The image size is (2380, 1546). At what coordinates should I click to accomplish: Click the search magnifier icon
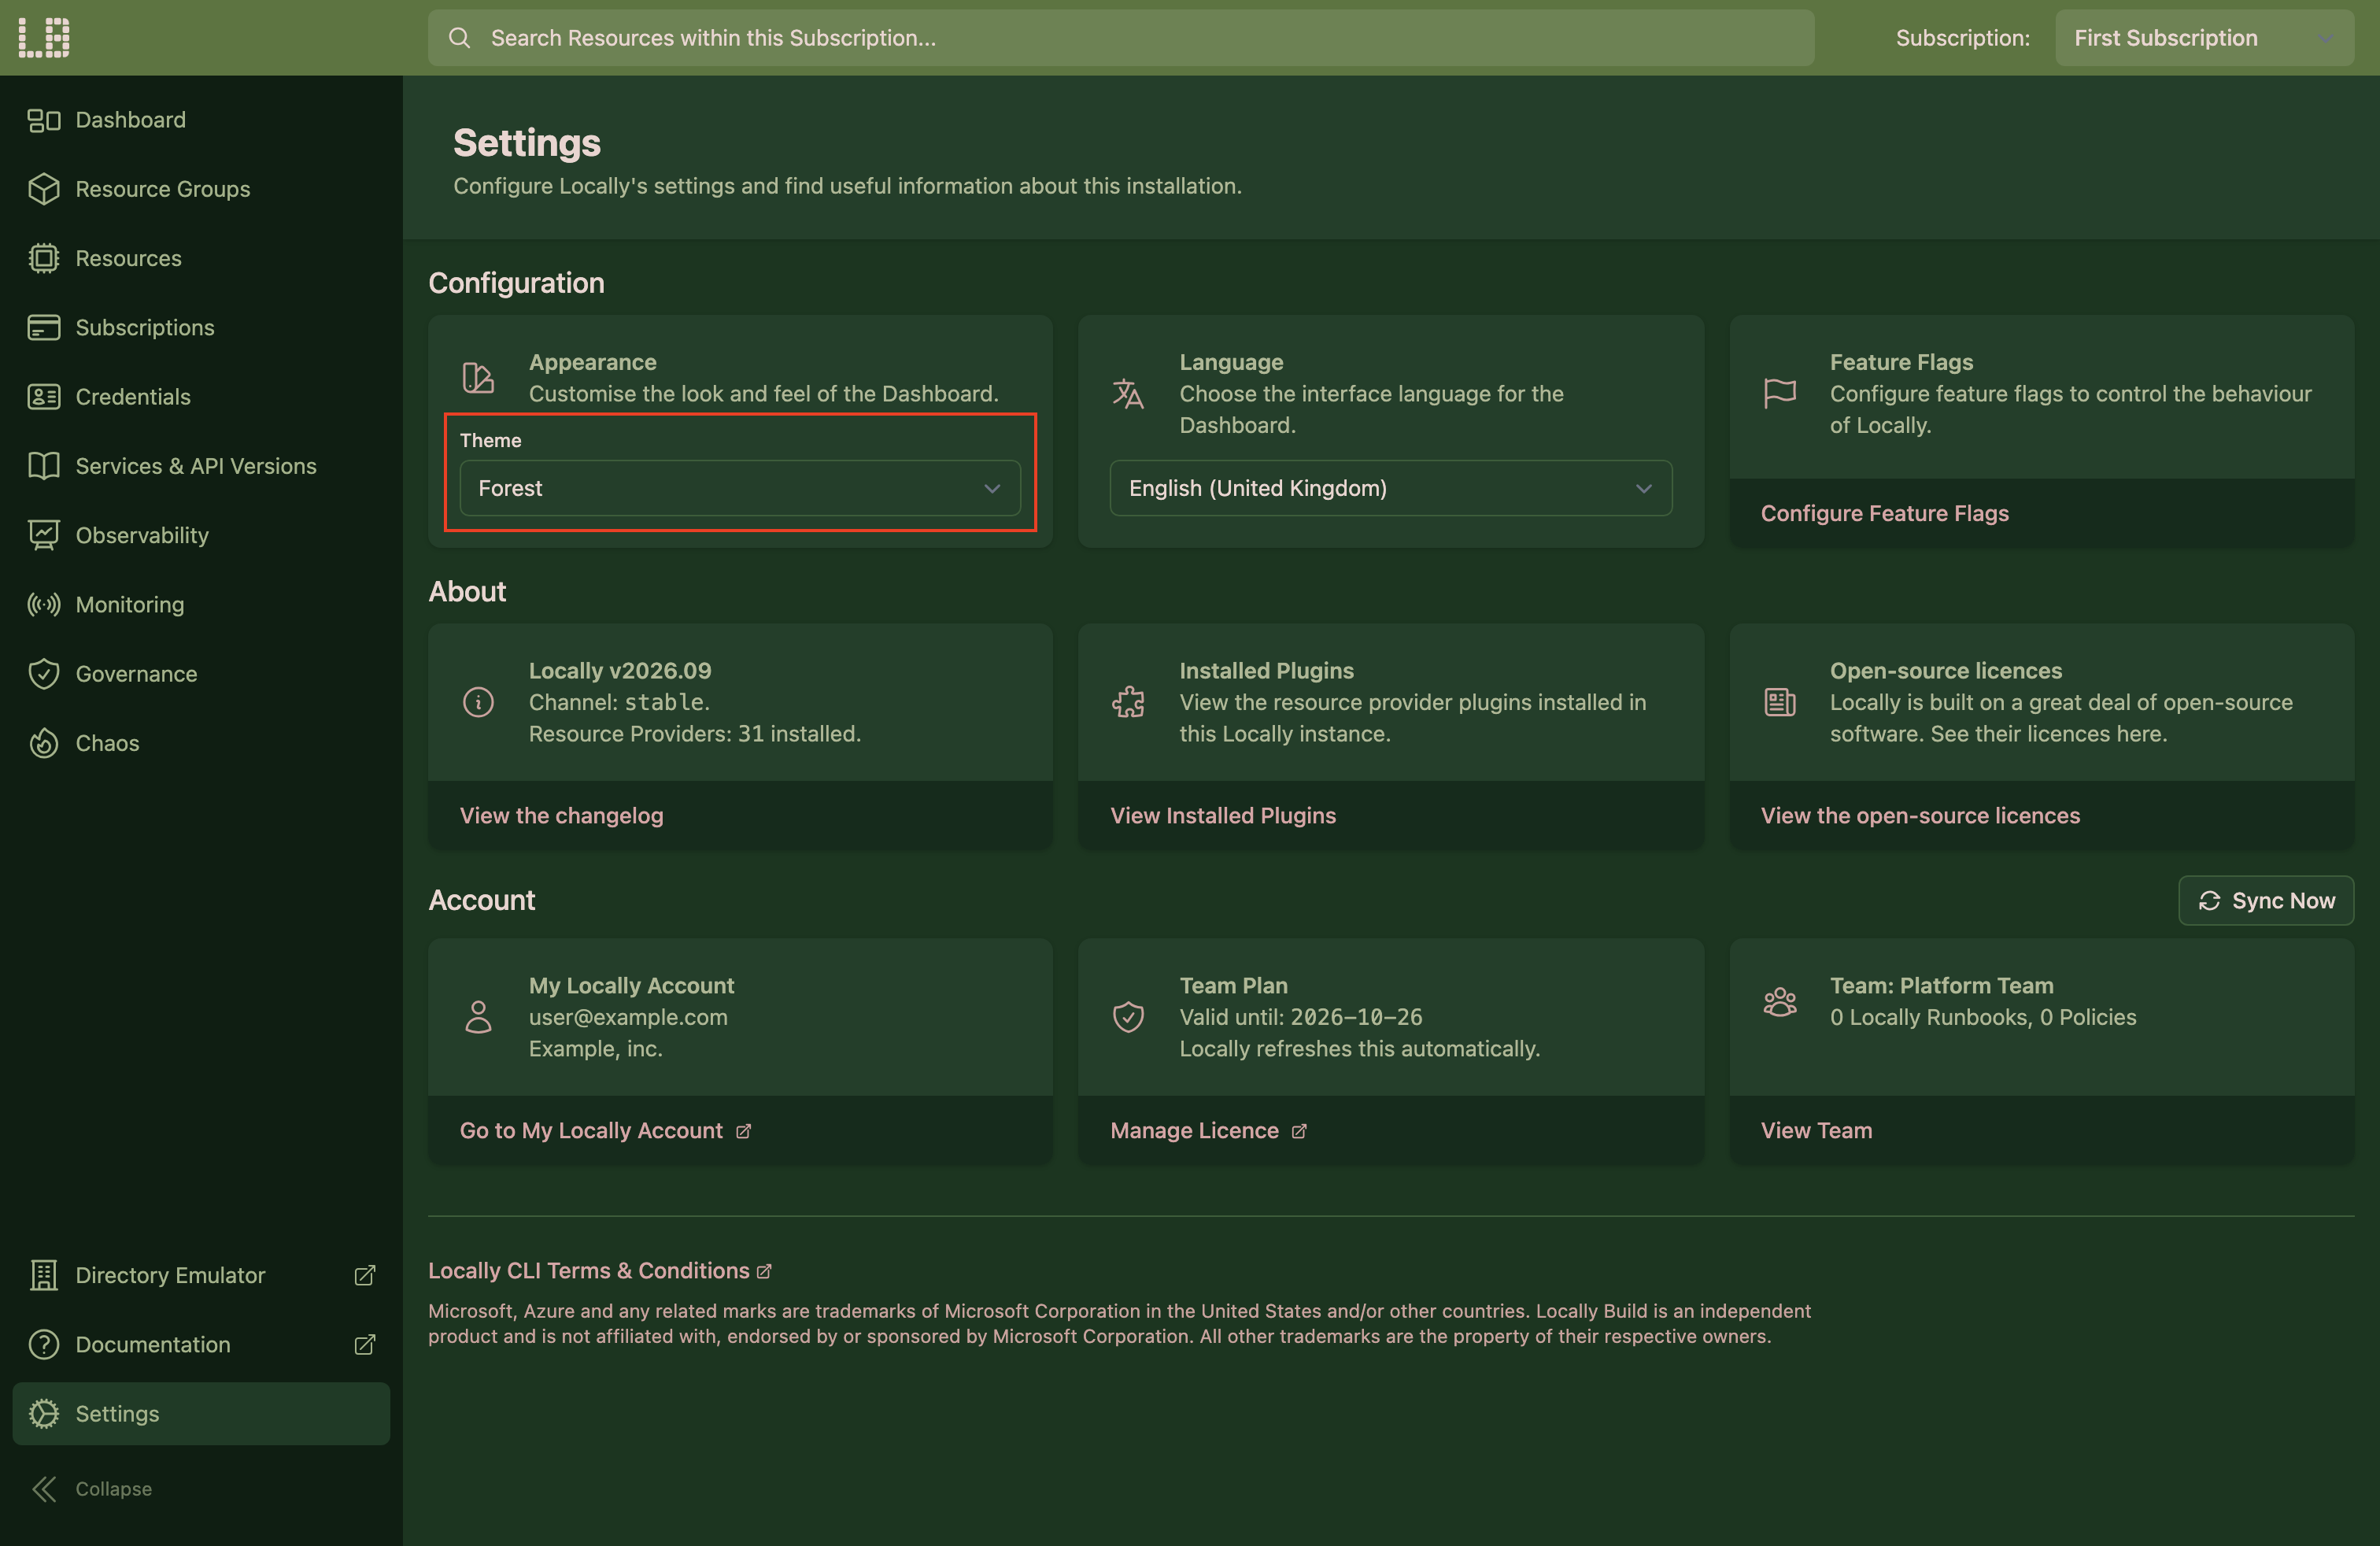(459, 38)
